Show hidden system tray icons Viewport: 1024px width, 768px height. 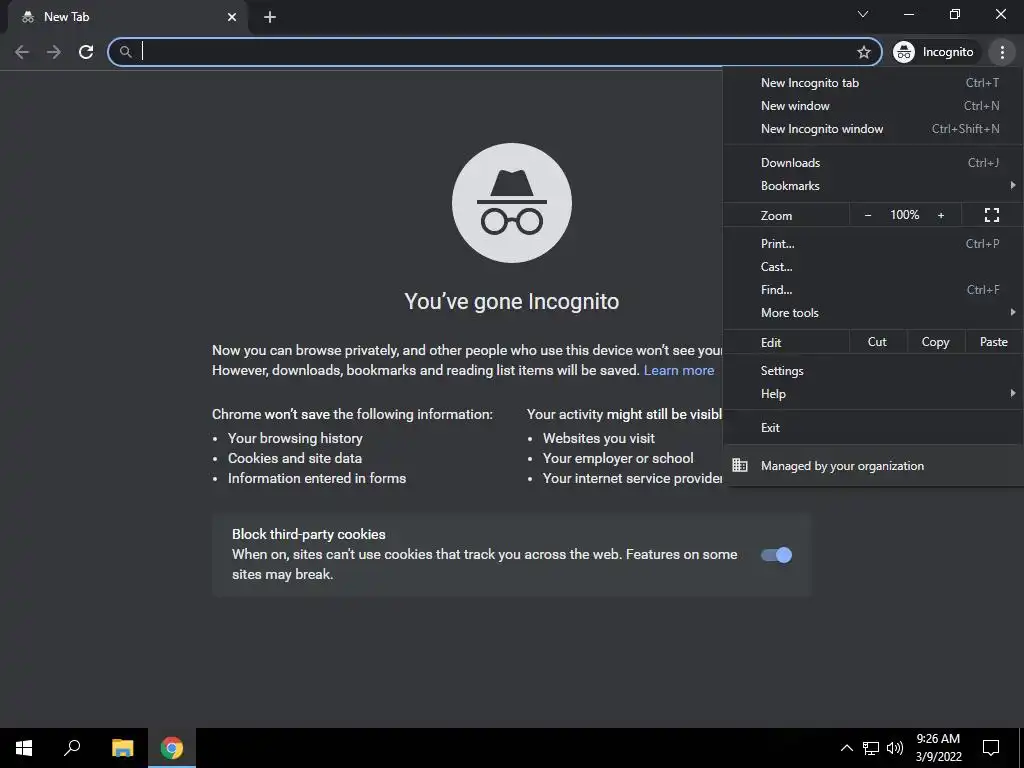(846, 748)
